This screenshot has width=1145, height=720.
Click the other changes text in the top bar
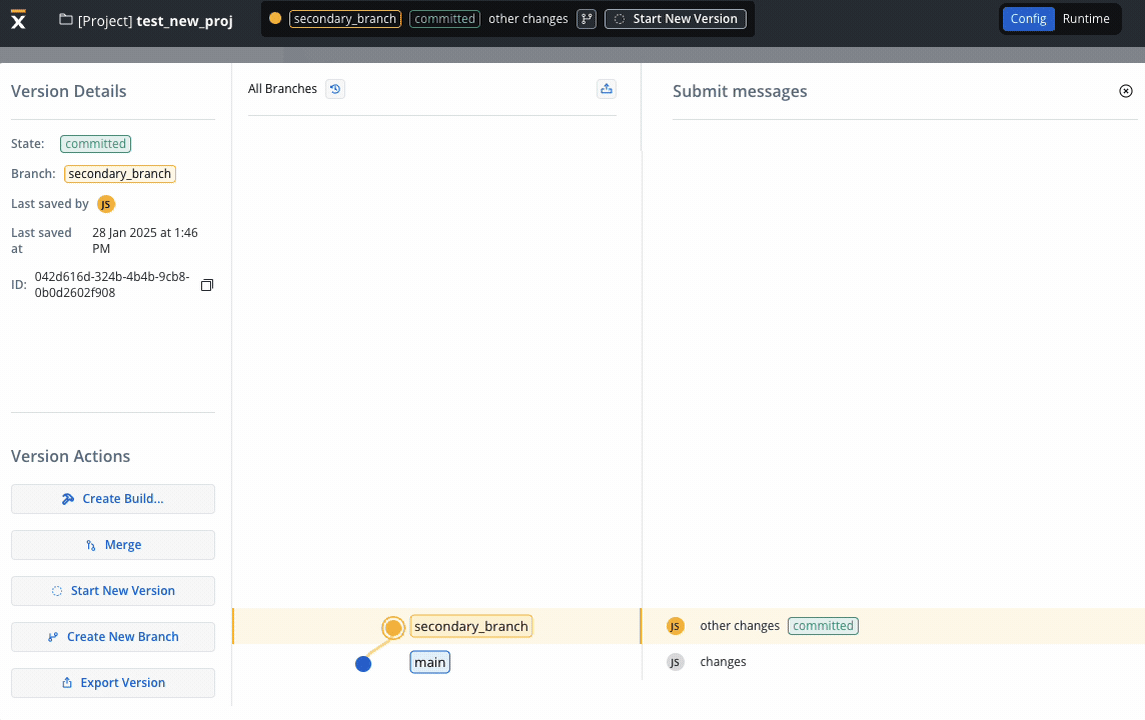coord(528,19)
